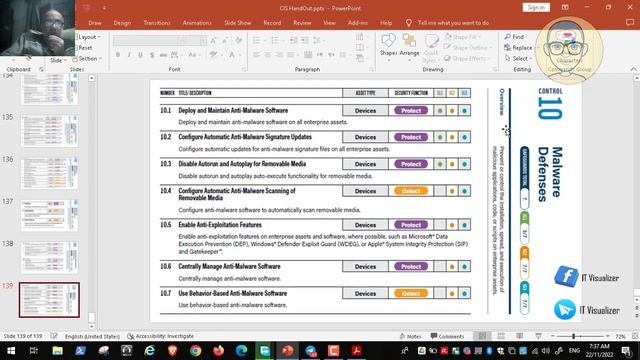Collapse the ribbon chevron
This screenshot has height=360, width=640.
point(633,69)
